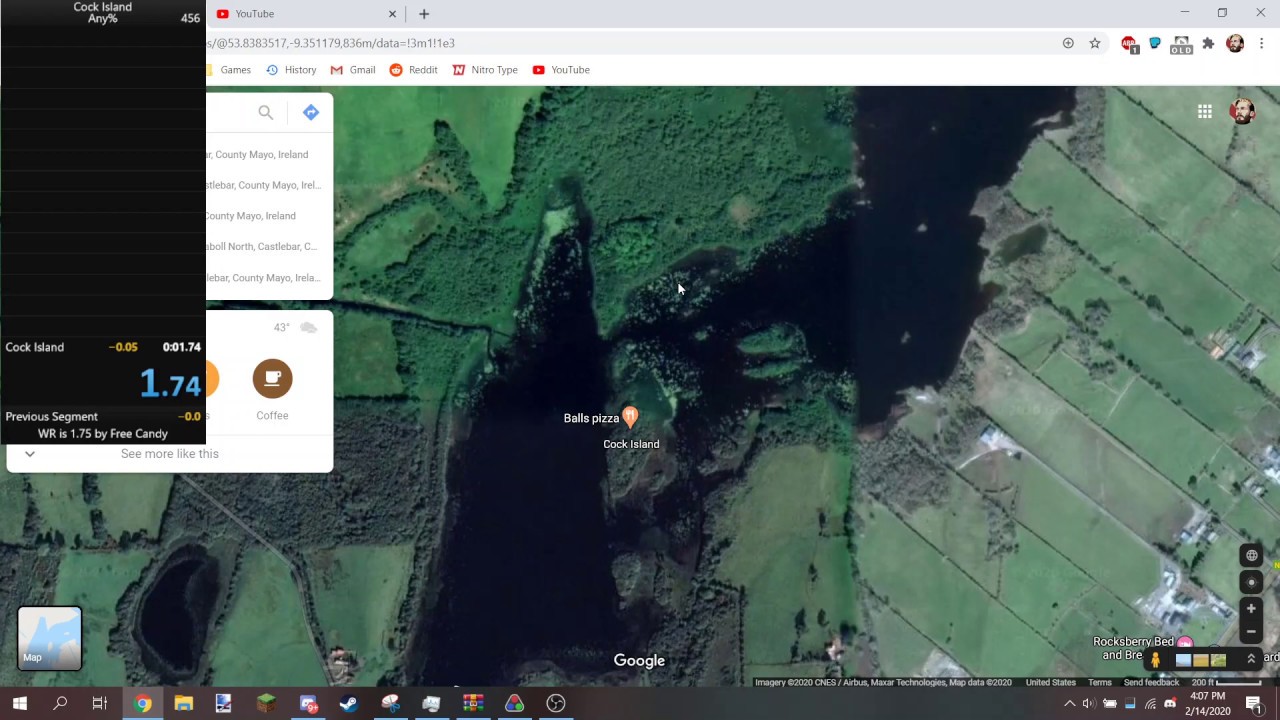The height and width of the screenshot is (720, 1280).
Task: Open the Wi-Fi network tray icon
Action: tap(1150, 704)
